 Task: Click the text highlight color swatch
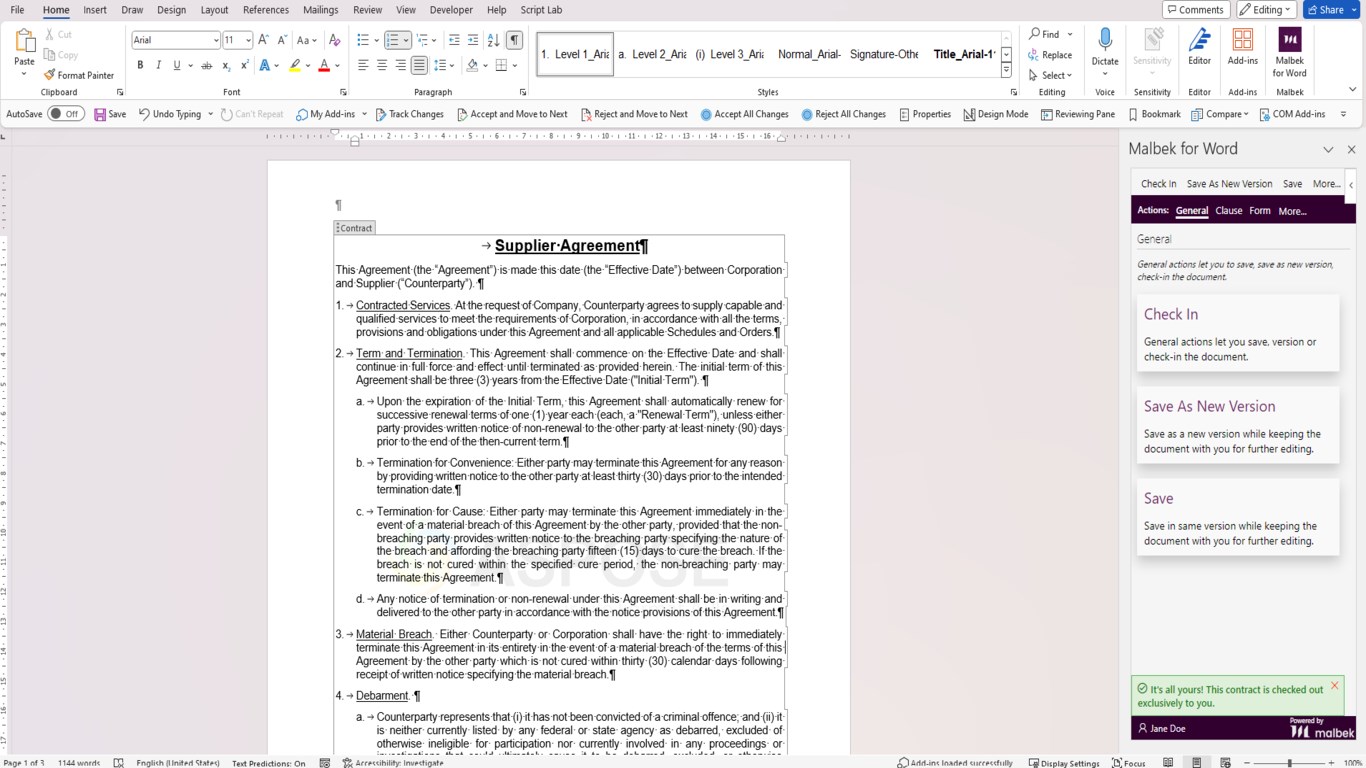(294, 65)
